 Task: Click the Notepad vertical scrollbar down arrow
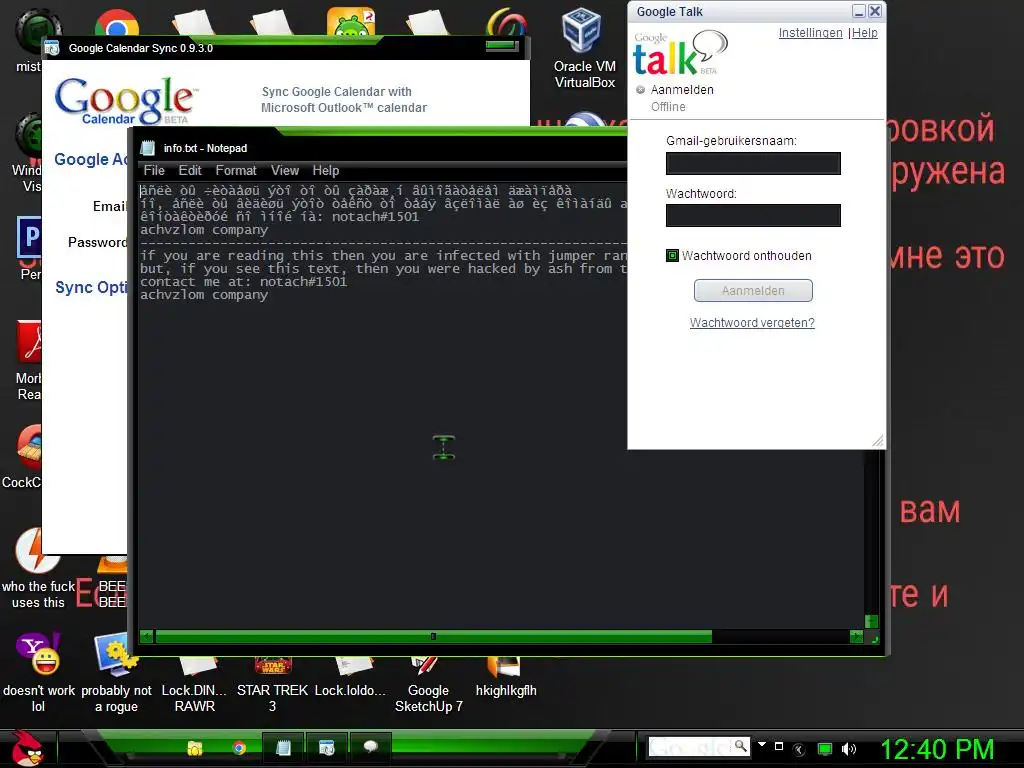[x=871, y=621]
